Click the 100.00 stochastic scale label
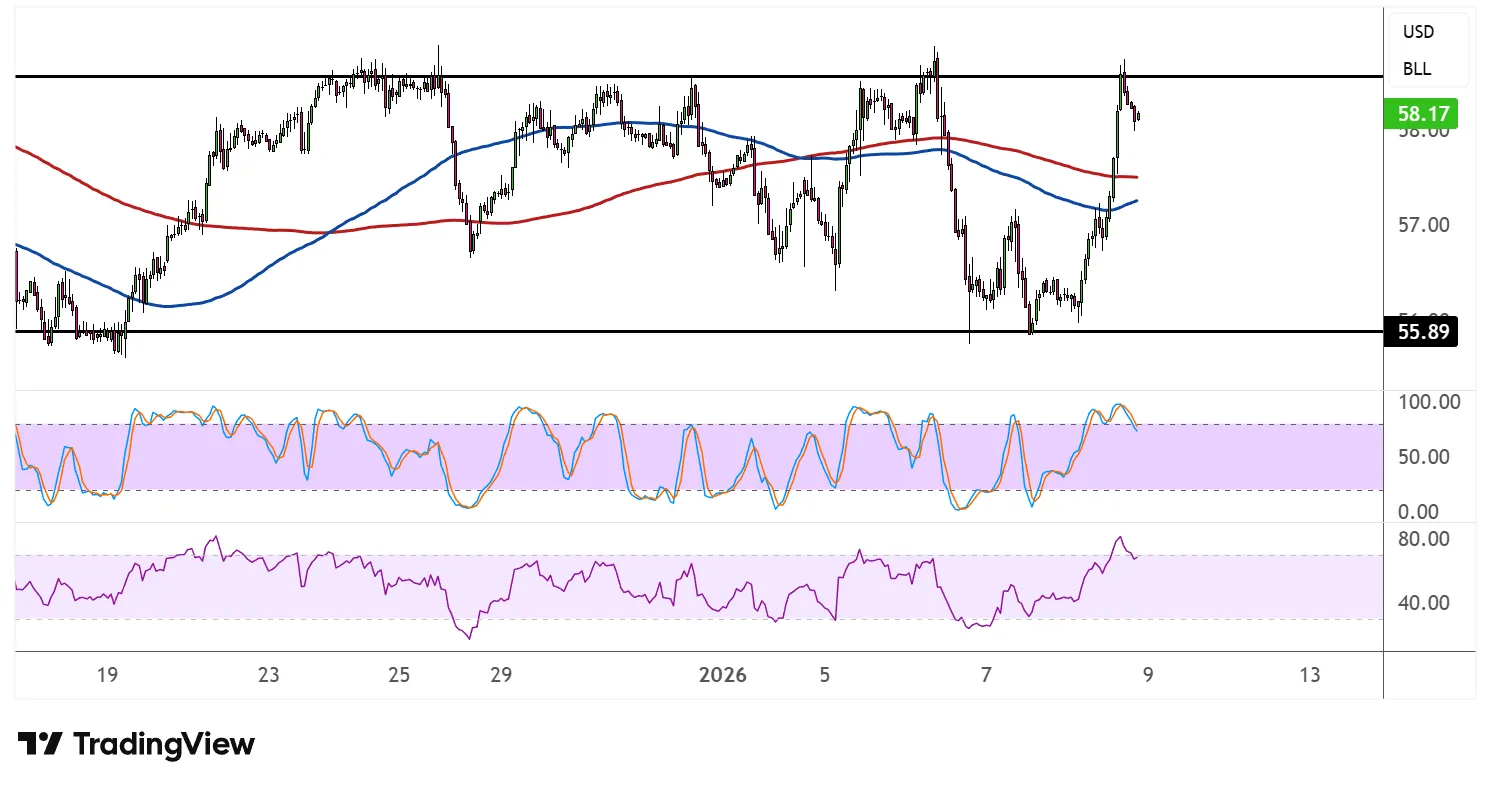1491x789 pixels. click(1428, 402)
